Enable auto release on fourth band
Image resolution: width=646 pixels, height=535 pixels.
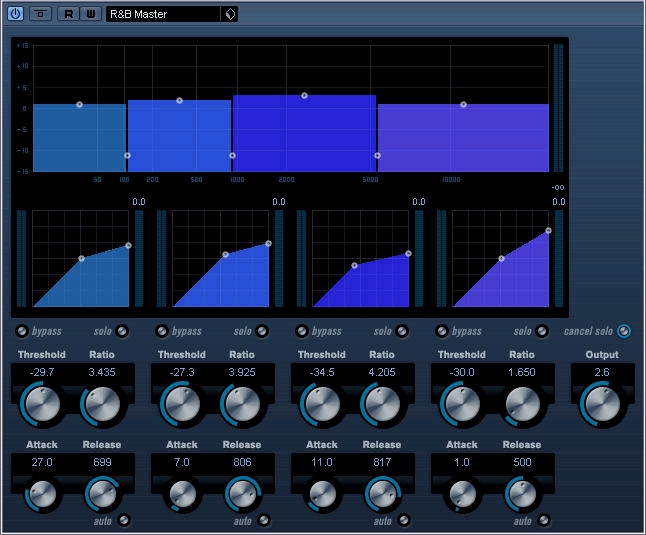pyautogui.click(x=544, y=520)
